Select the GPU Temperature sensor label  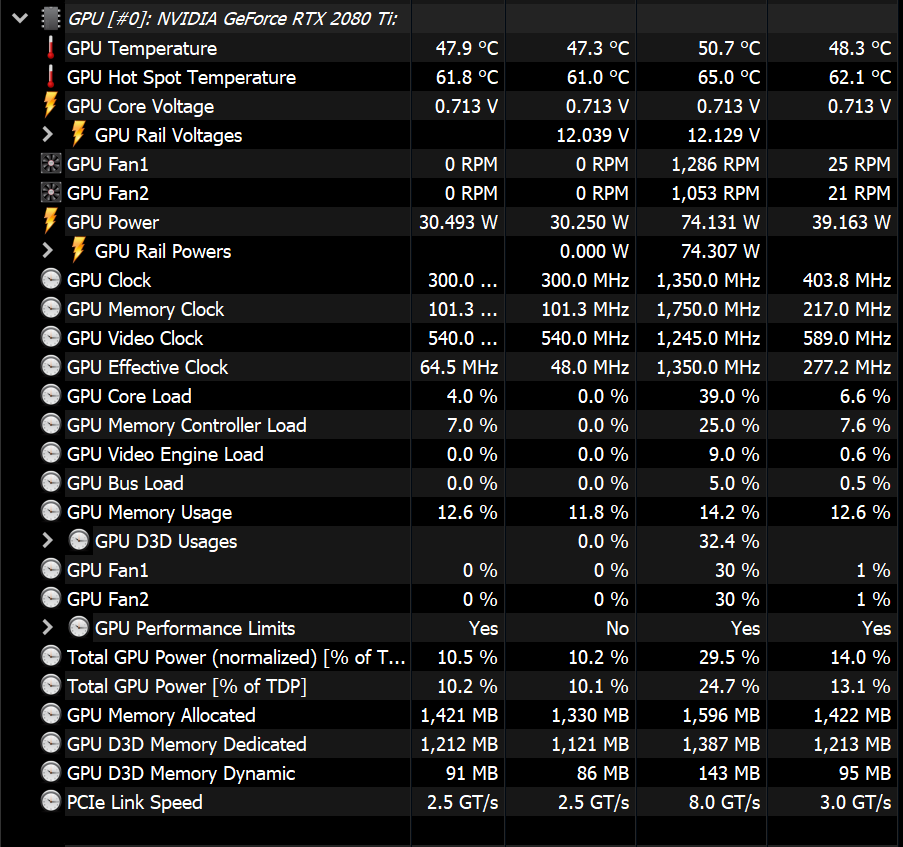click(142, 48)
